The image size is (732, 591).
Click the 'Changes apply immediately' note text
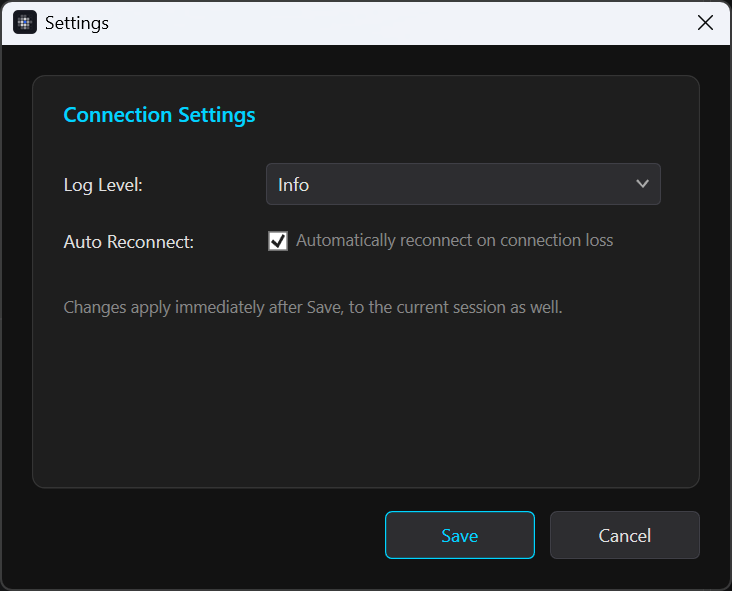coord(313,308)
